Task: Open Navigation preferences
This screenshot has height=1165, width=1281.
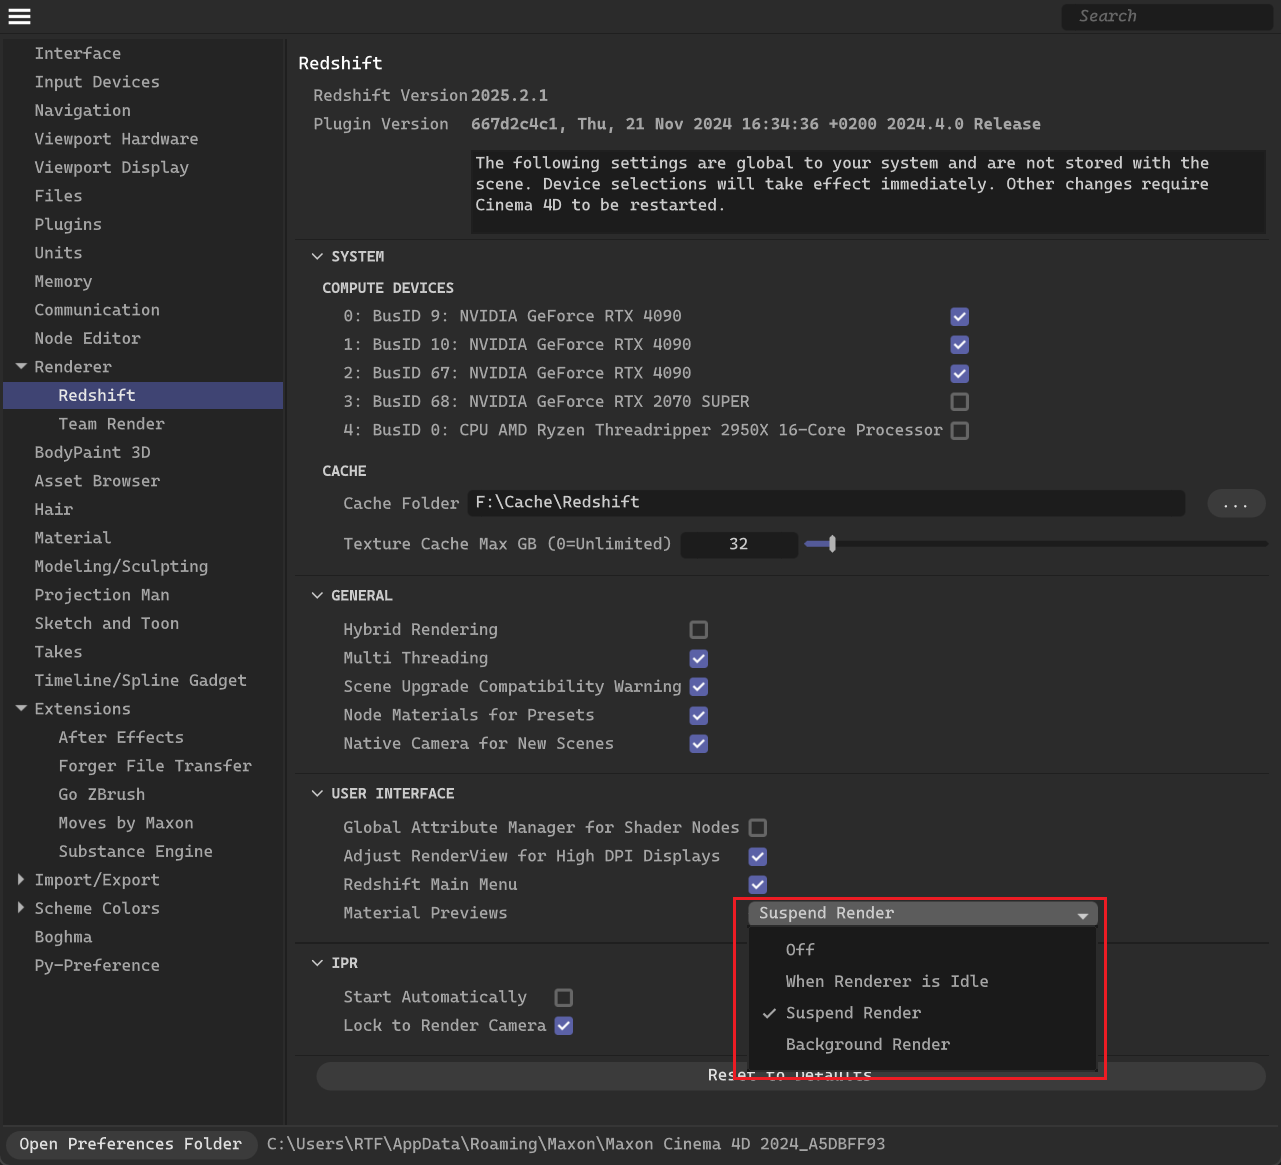Action: 83,111
